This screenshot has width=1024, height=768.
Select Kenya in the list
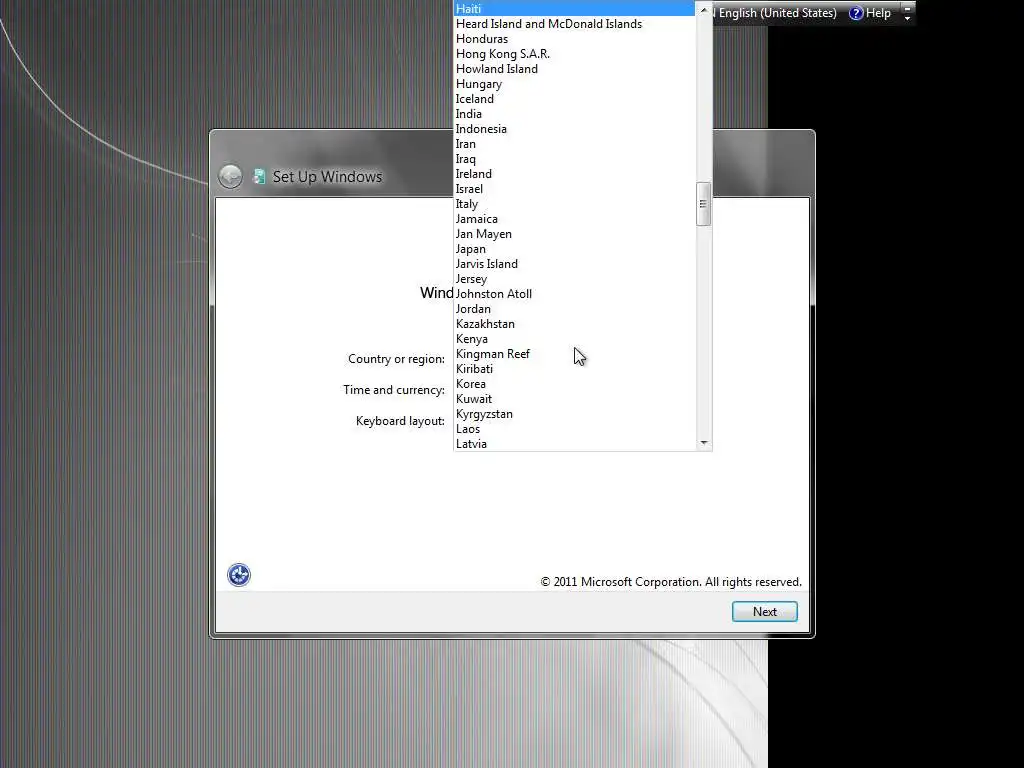pyautogui.click(x=574, y=339)
